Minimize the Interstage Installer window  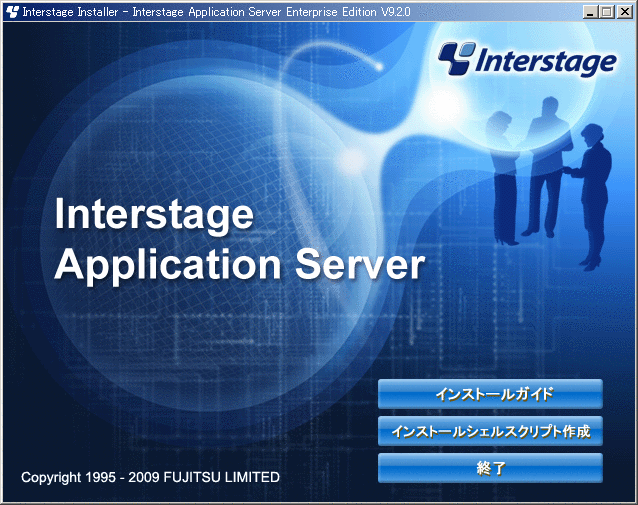coord(590,12)
